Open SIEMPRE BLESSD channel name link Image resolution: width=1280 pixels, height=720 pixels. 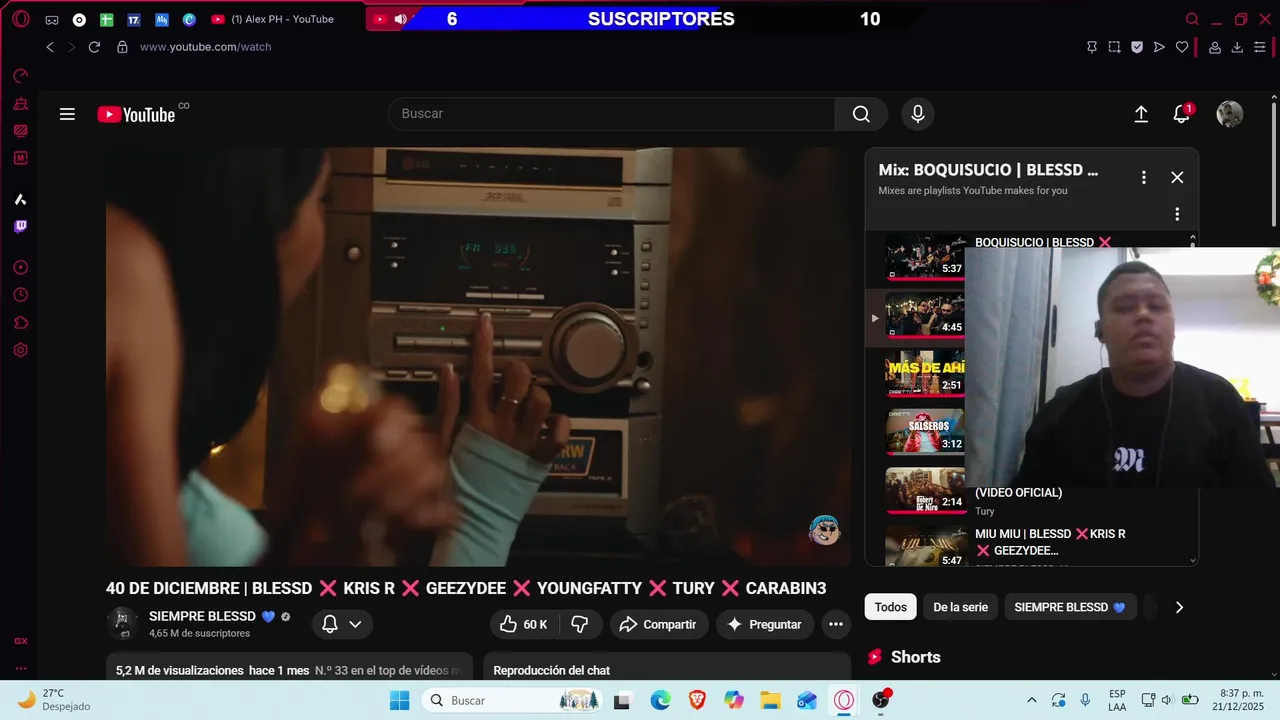point(203,616)
